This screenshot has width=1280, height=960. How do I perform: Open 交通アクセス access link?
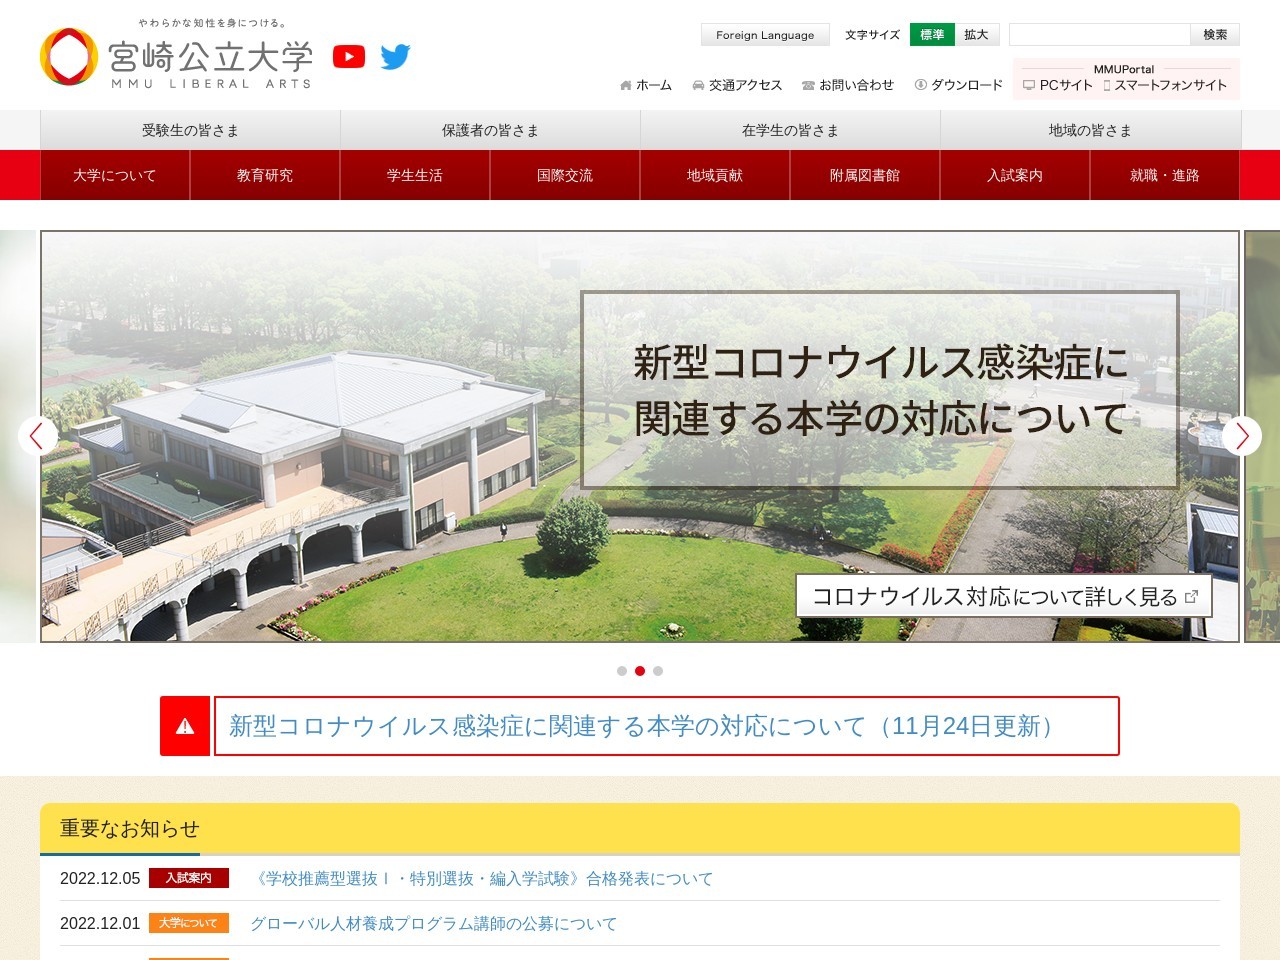(737, 85)
